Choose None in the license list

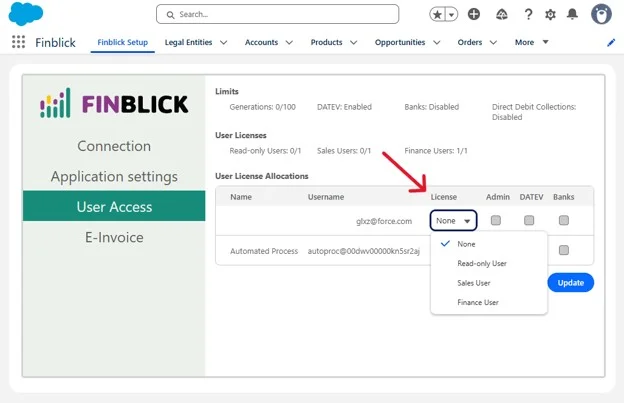[x=489, y=244]
